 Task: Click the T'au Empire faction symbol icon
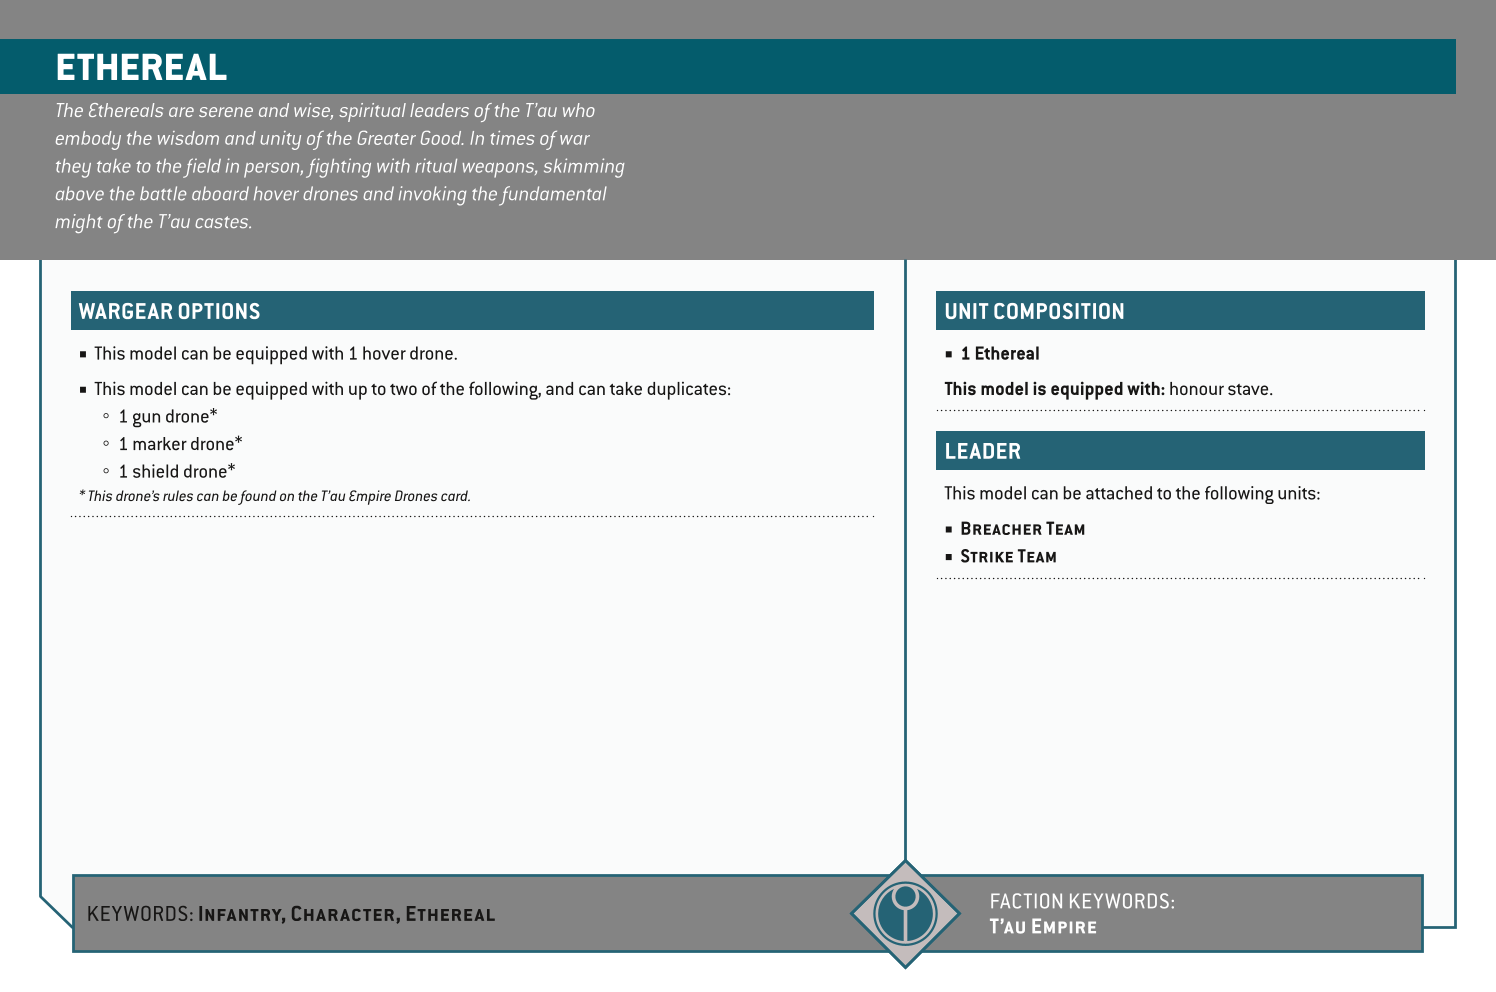[x=905, y=914]
